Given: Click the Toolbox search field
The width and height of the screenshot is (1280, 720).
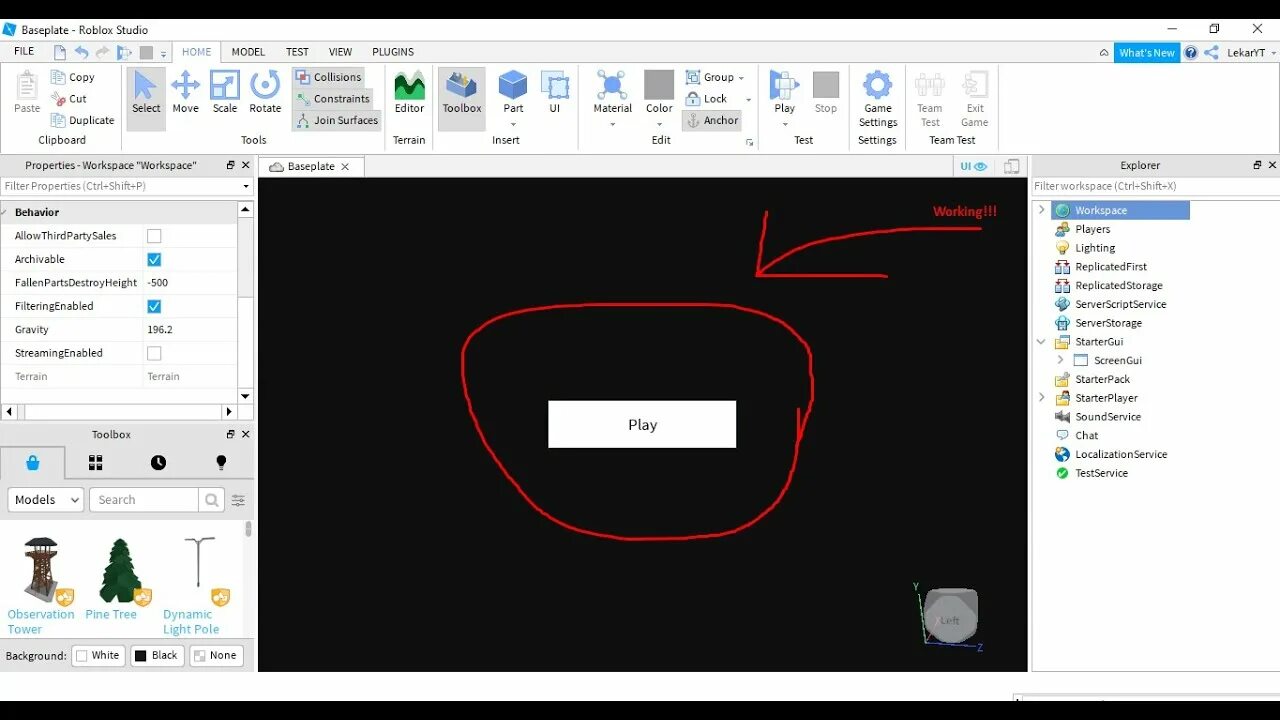Looking at the screenshot, I should 144,500.
